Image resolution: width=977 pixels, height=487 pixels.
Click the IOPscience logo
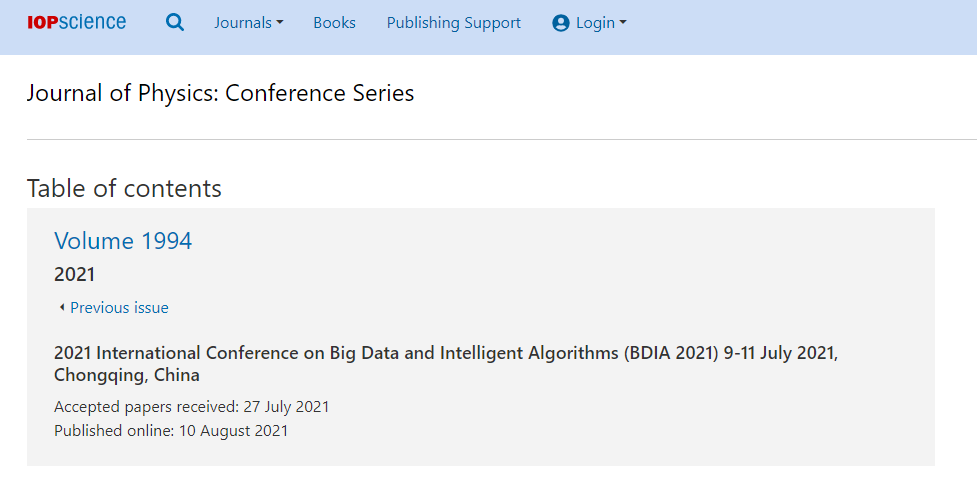[77, 22]
